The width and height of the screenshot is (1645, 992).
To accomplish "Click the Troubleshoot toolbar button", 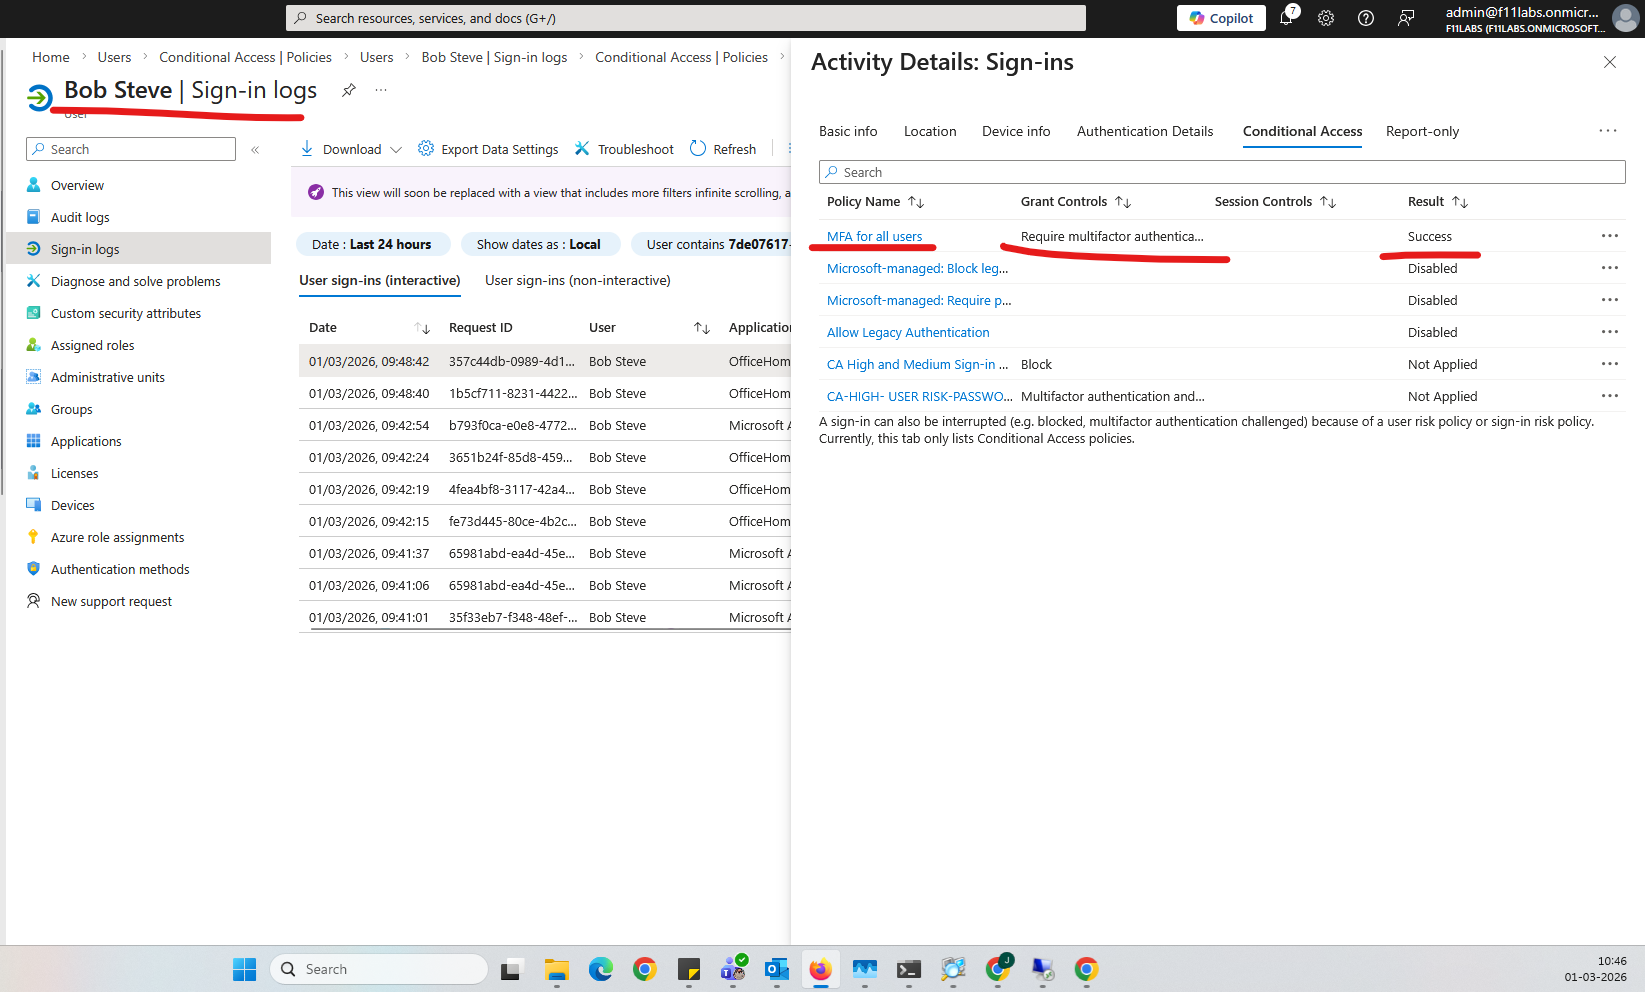I will pyautogui.click(x=624, y=149).
